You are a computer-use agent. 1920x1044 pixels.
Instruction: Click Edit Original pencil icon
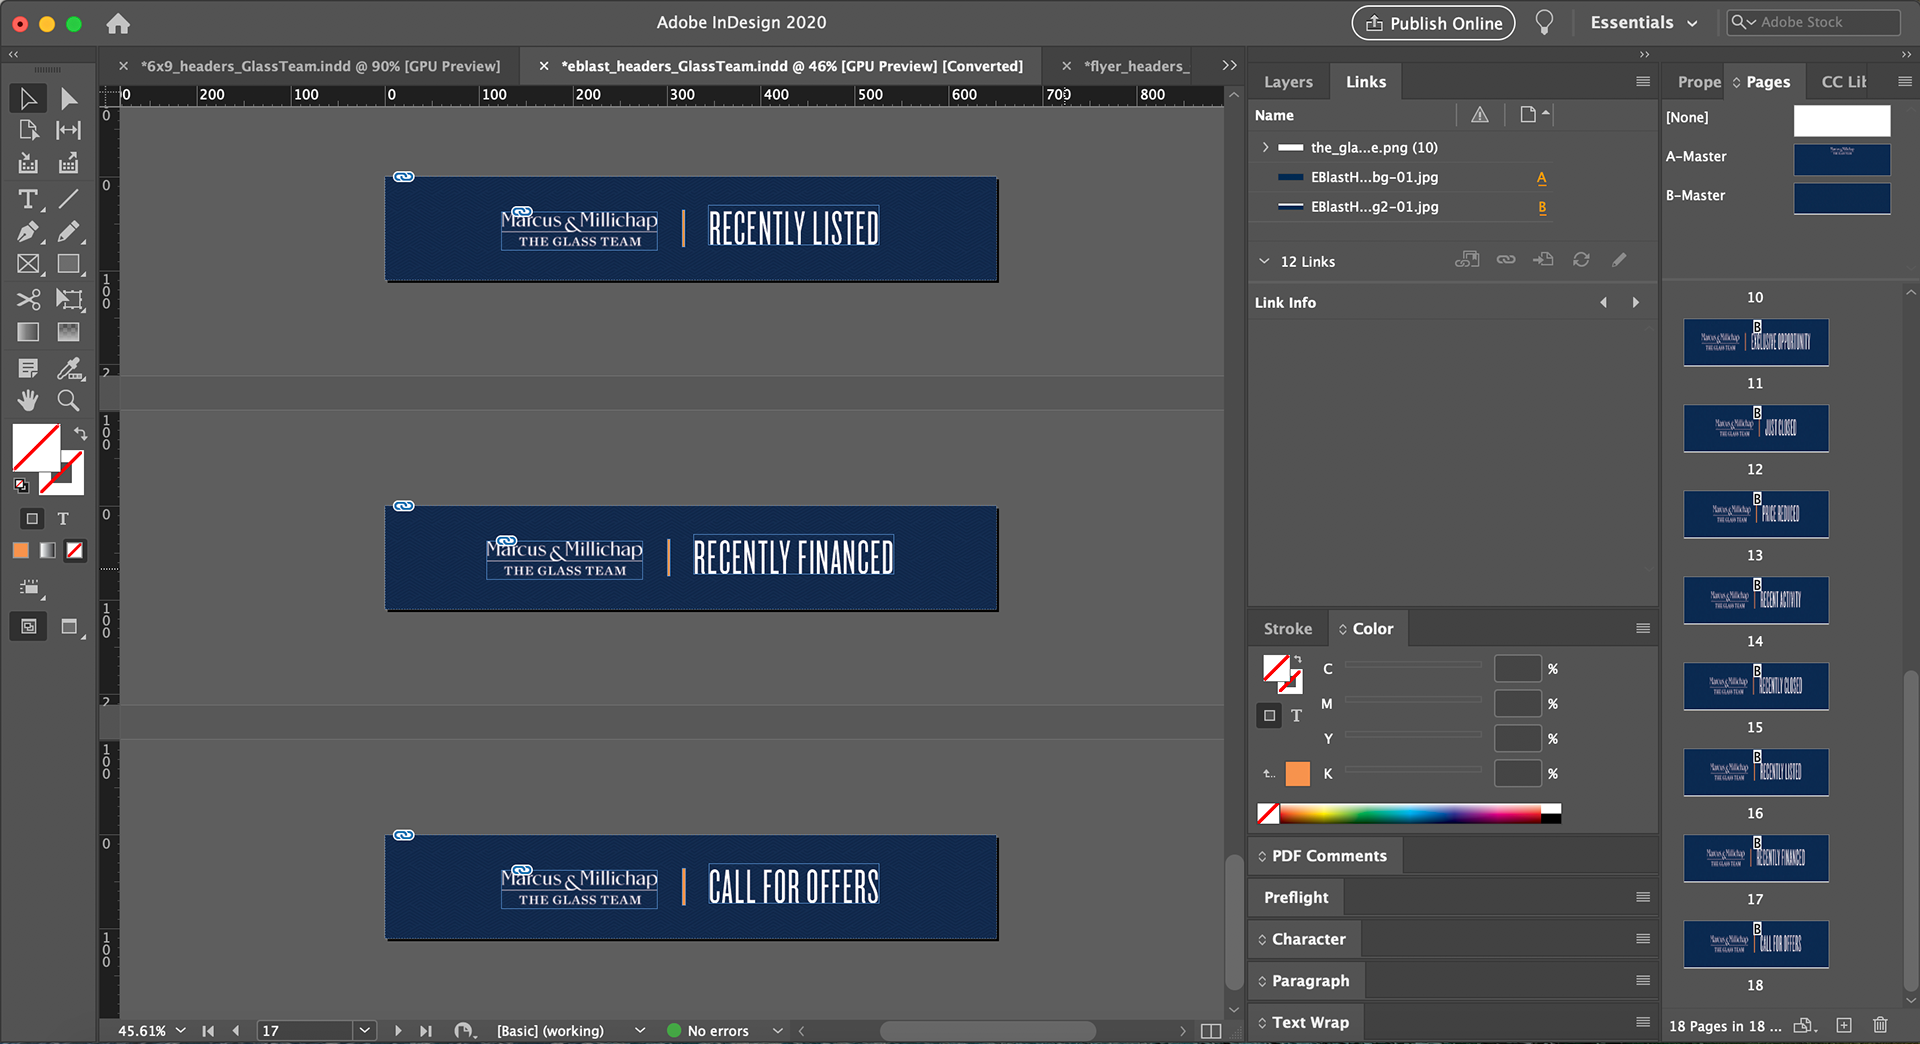1619,260
